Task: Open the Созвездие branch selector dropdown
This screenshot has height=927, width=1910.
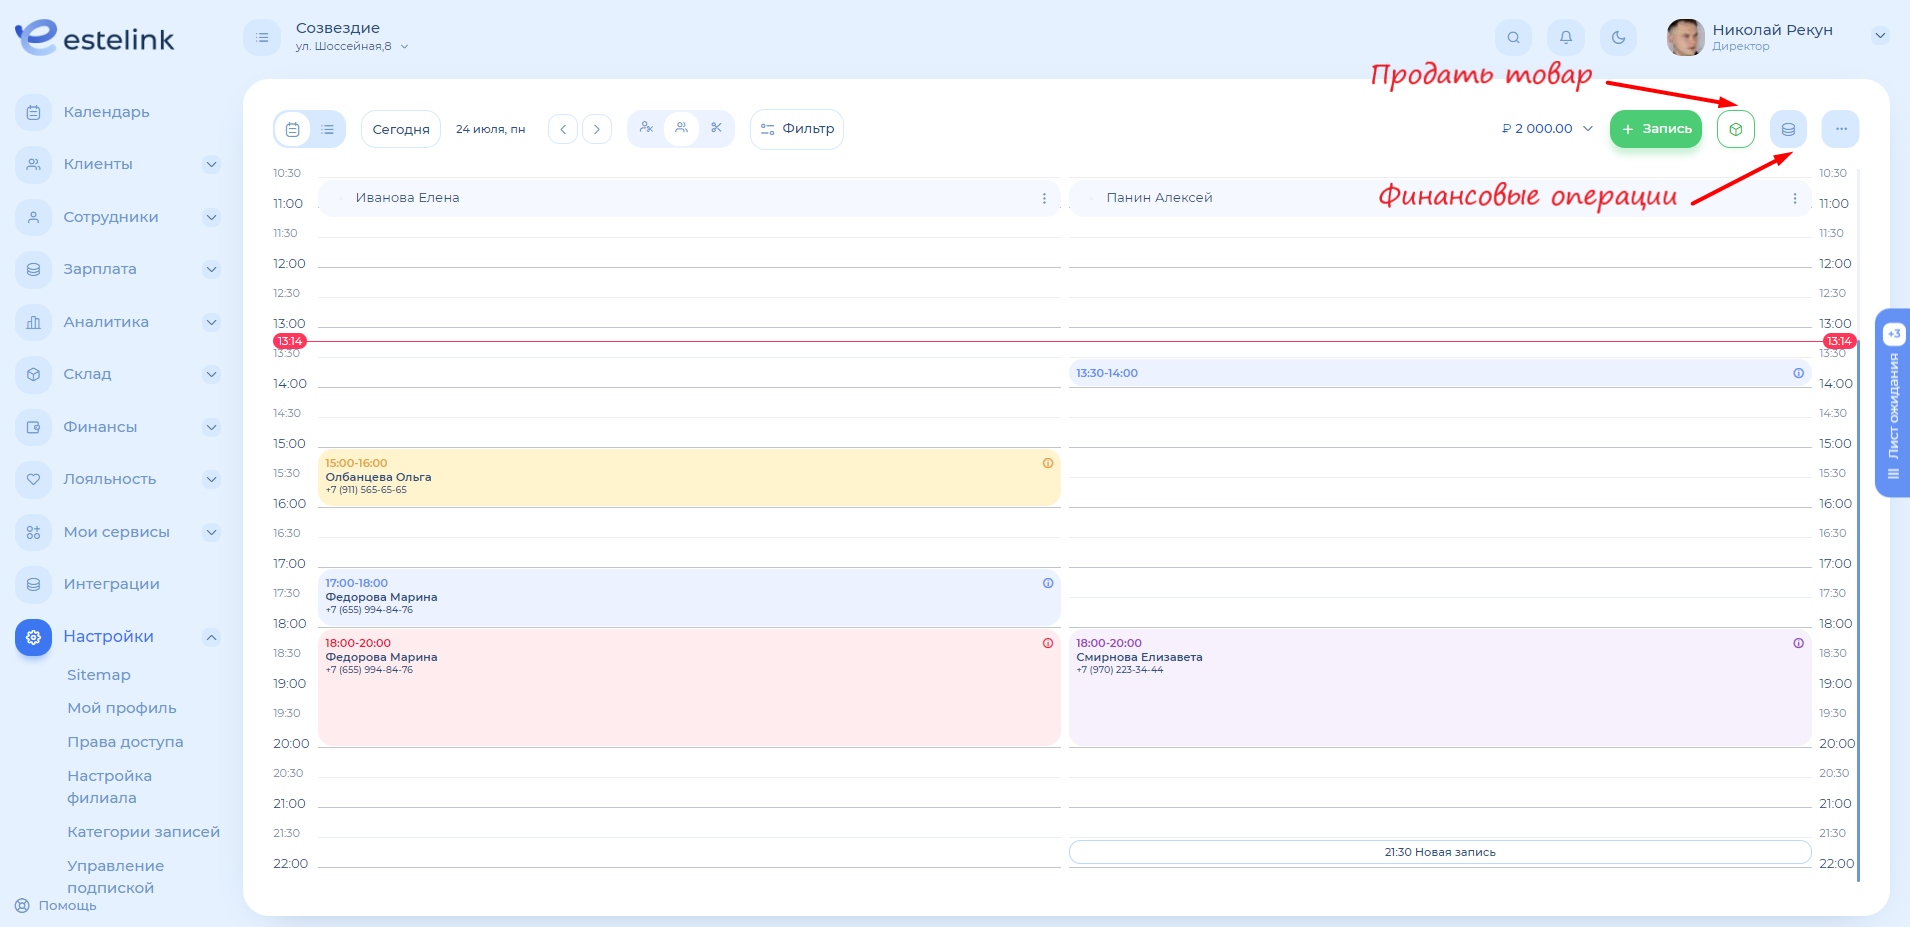Action: click(x=352, y=37)
